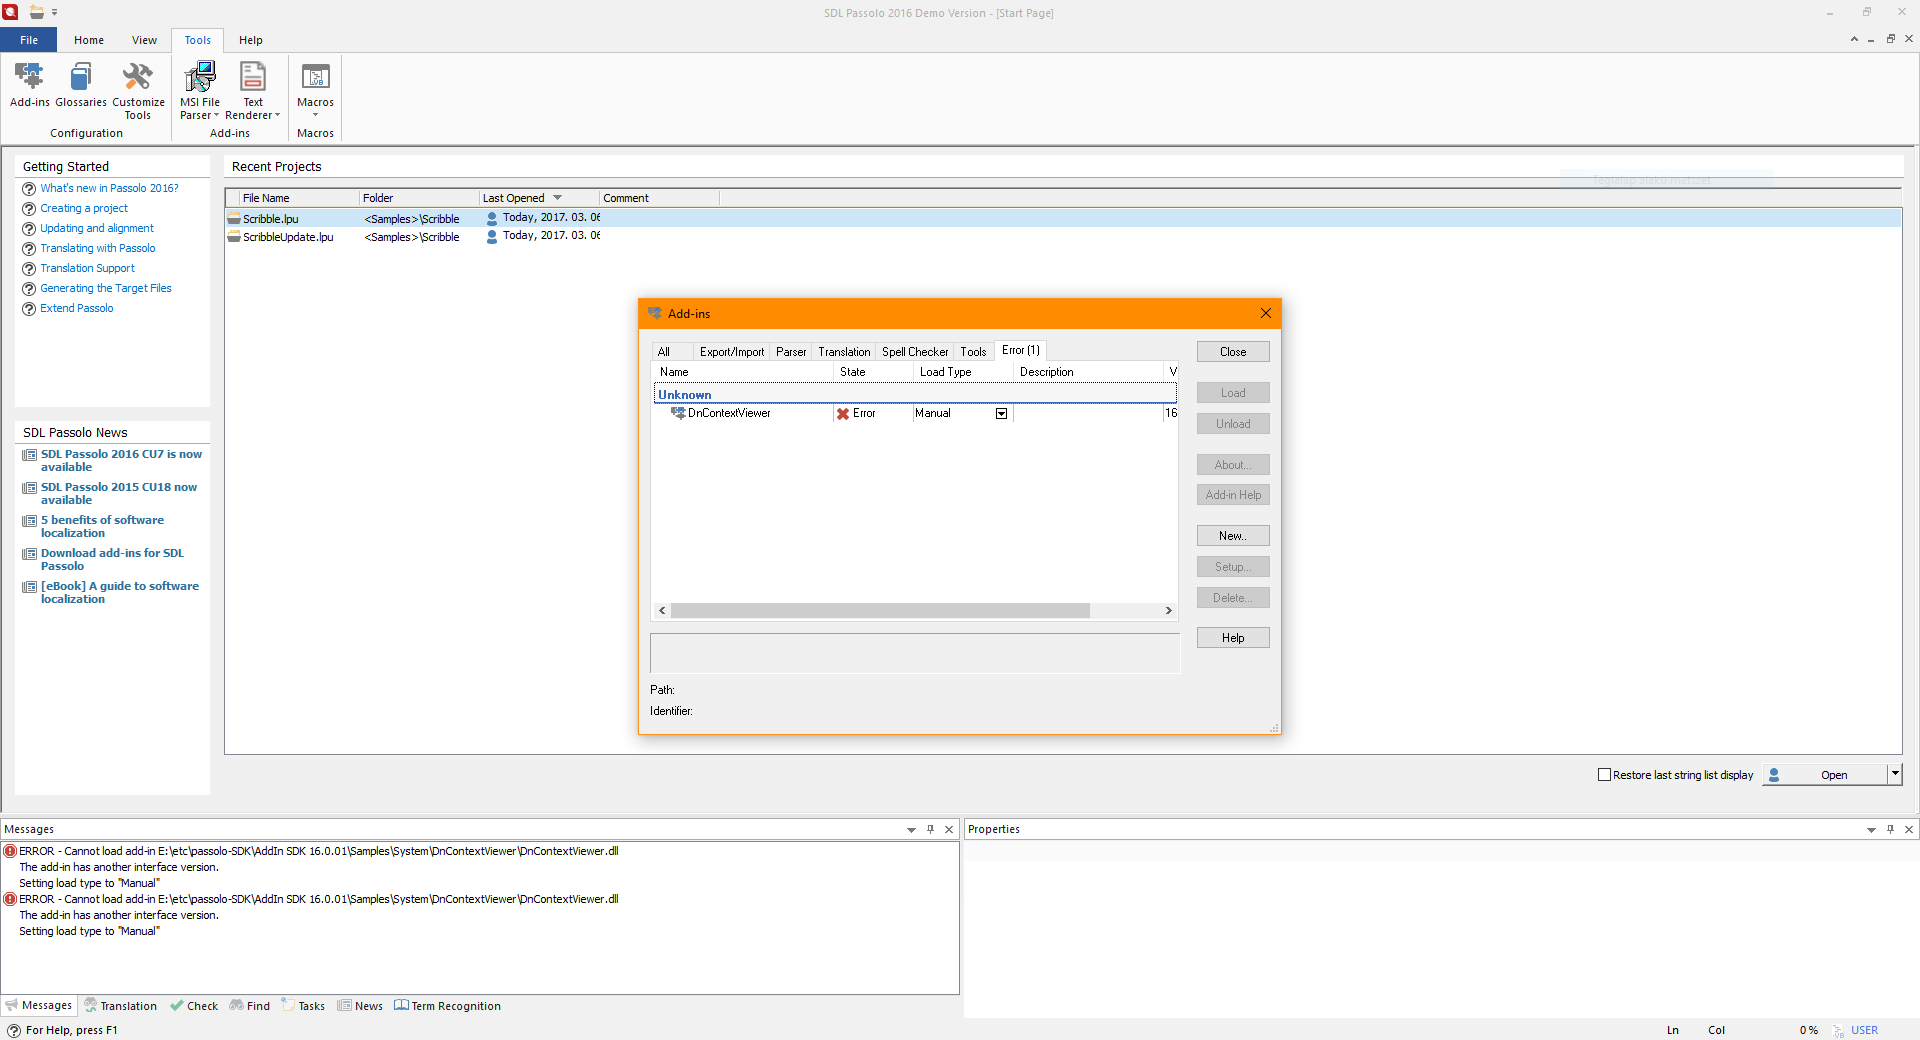Viewport: 1920px width, 1040px height.
Task: Expand the Text Renderer dropdown arrow
Action: 277,115
